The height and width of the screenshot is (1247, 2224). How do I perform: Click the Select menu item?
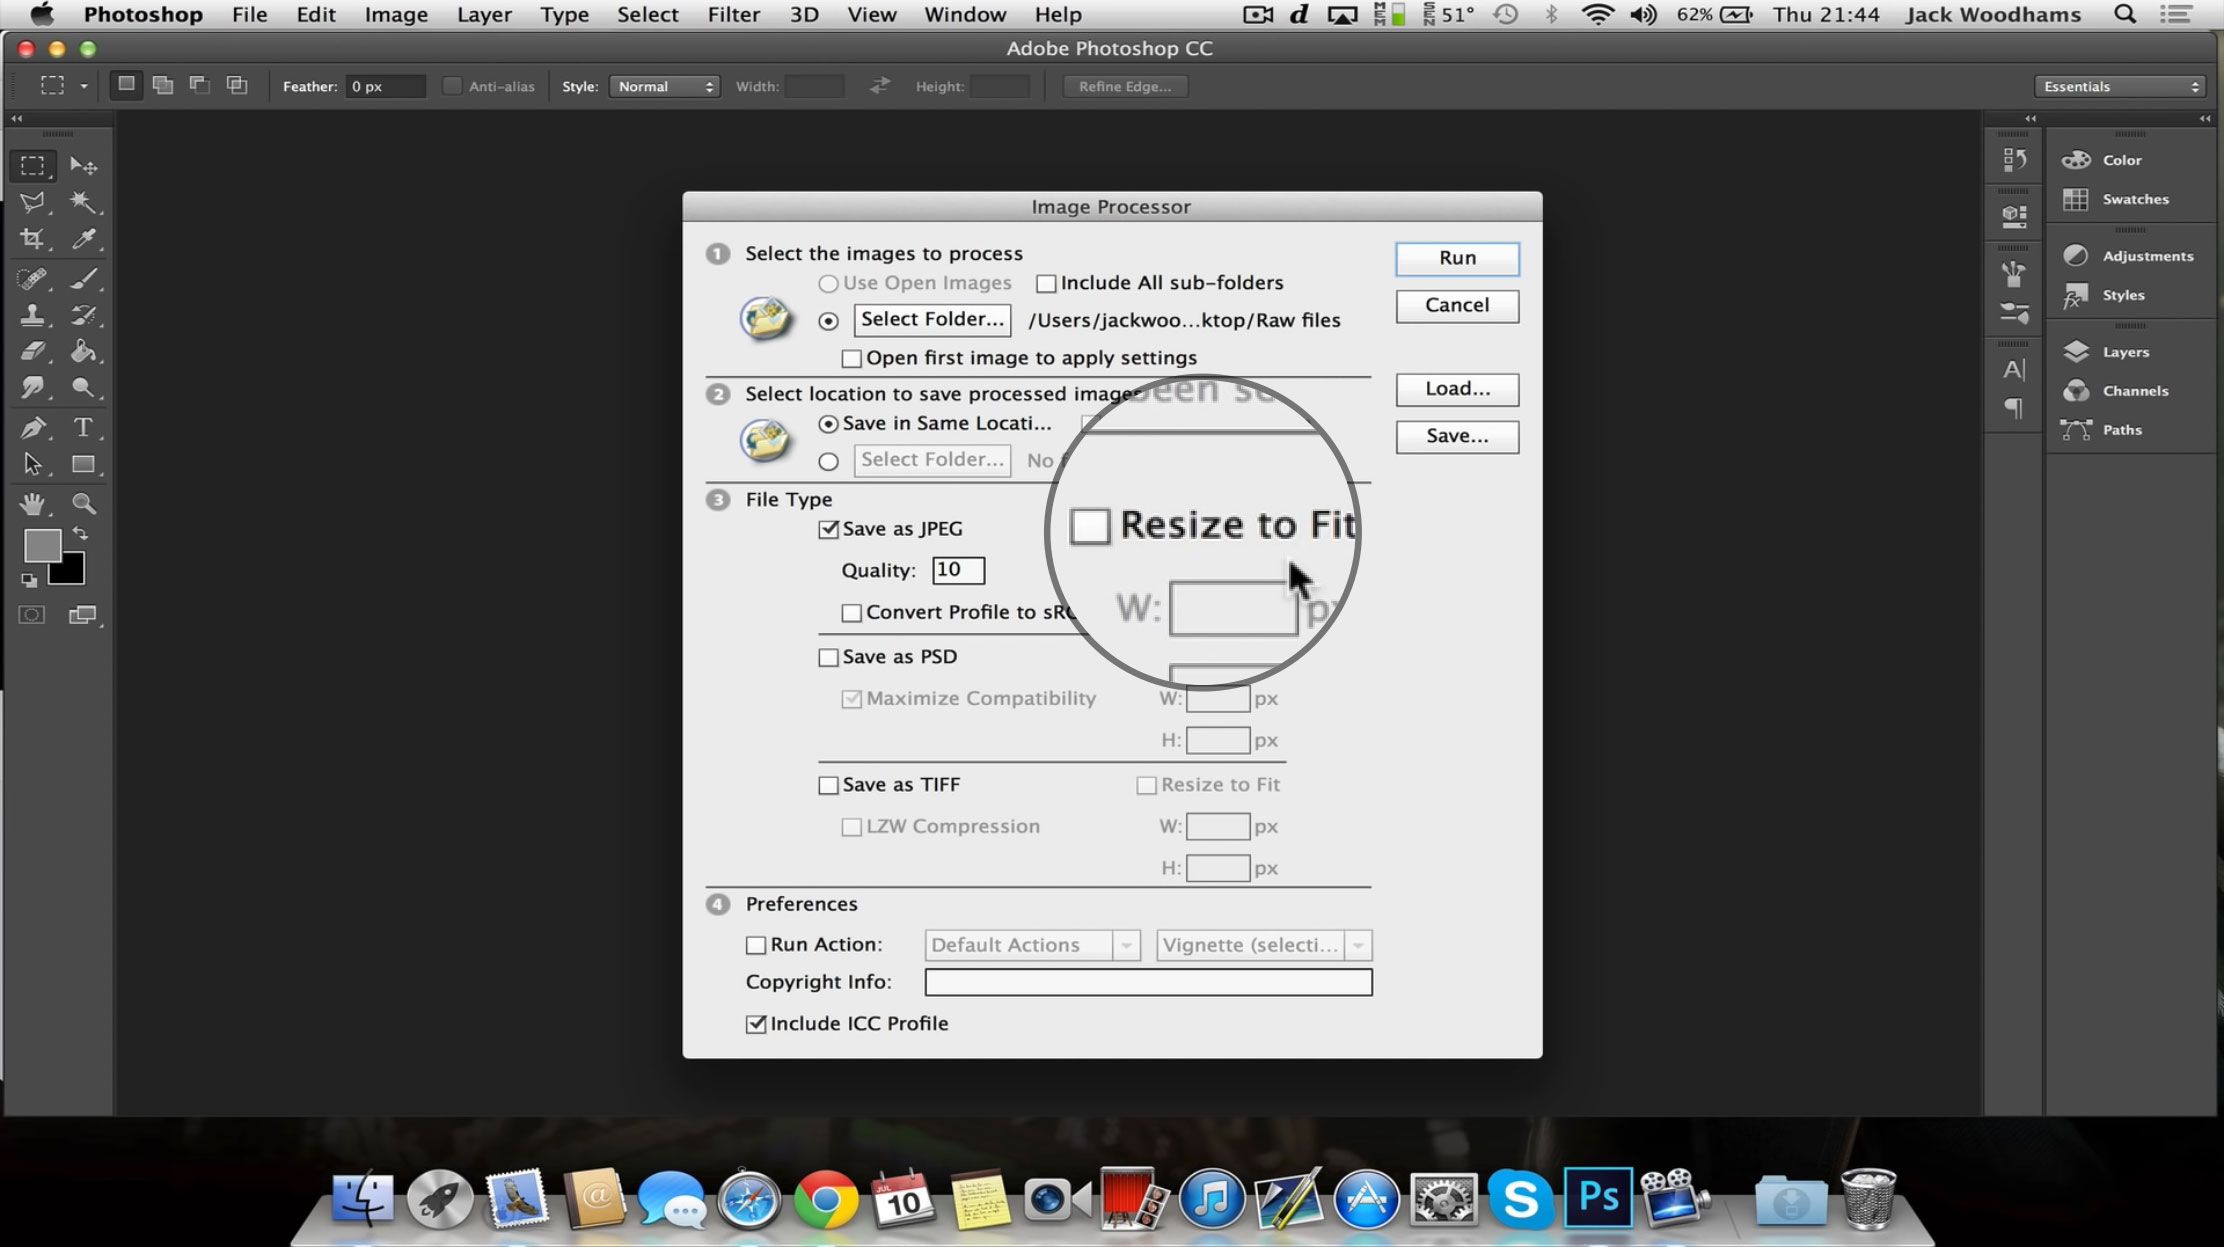tap(646, 14)
